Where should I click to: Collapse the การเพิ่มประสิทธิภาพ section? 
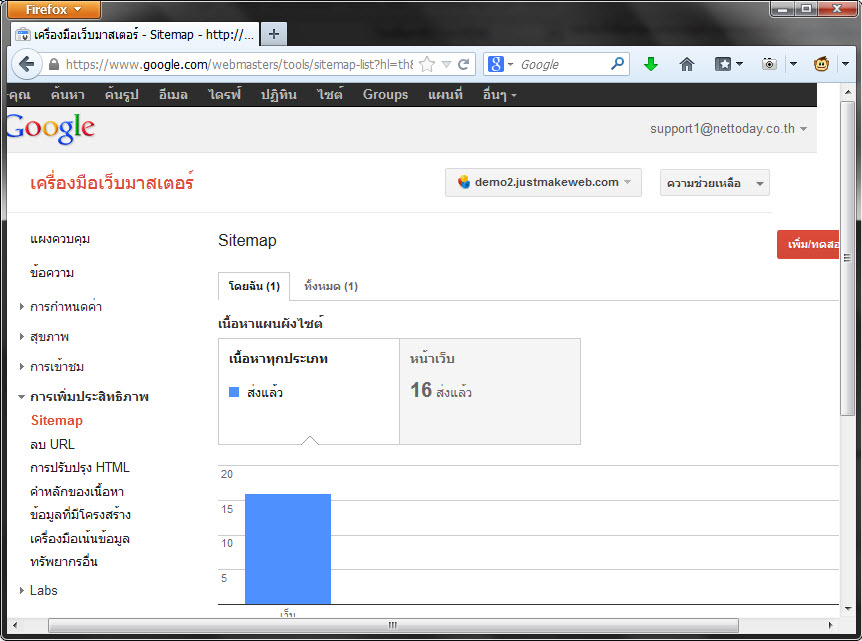coord(21,396)
